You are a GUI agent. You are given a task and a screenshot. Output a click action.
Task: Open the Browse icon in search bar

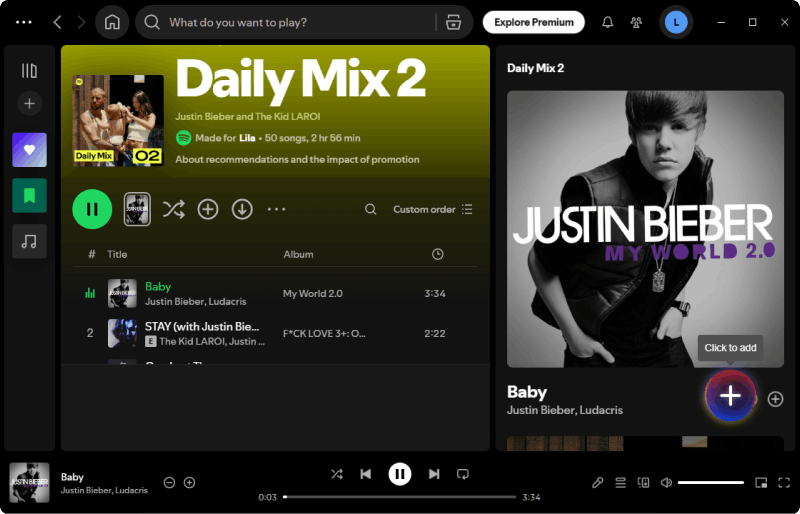453,22
